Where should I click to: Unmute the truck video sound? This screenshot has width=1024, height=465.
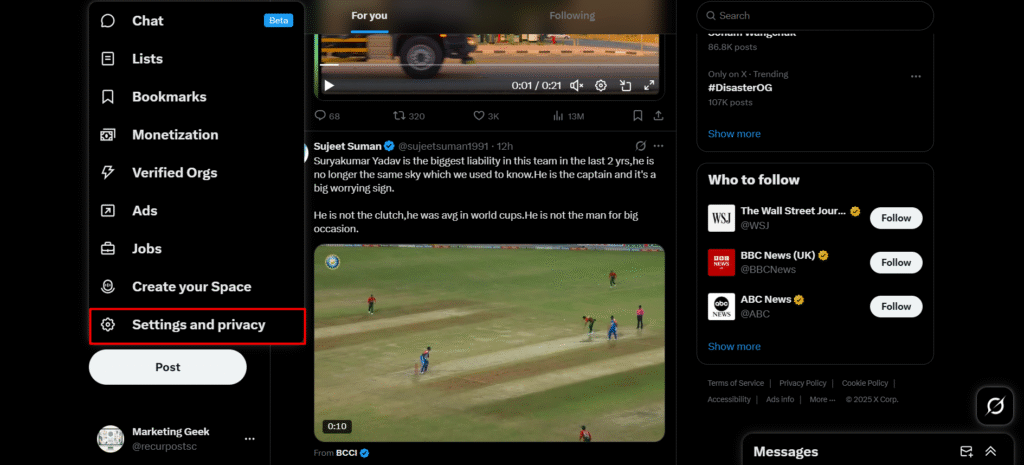click(576, 86)
